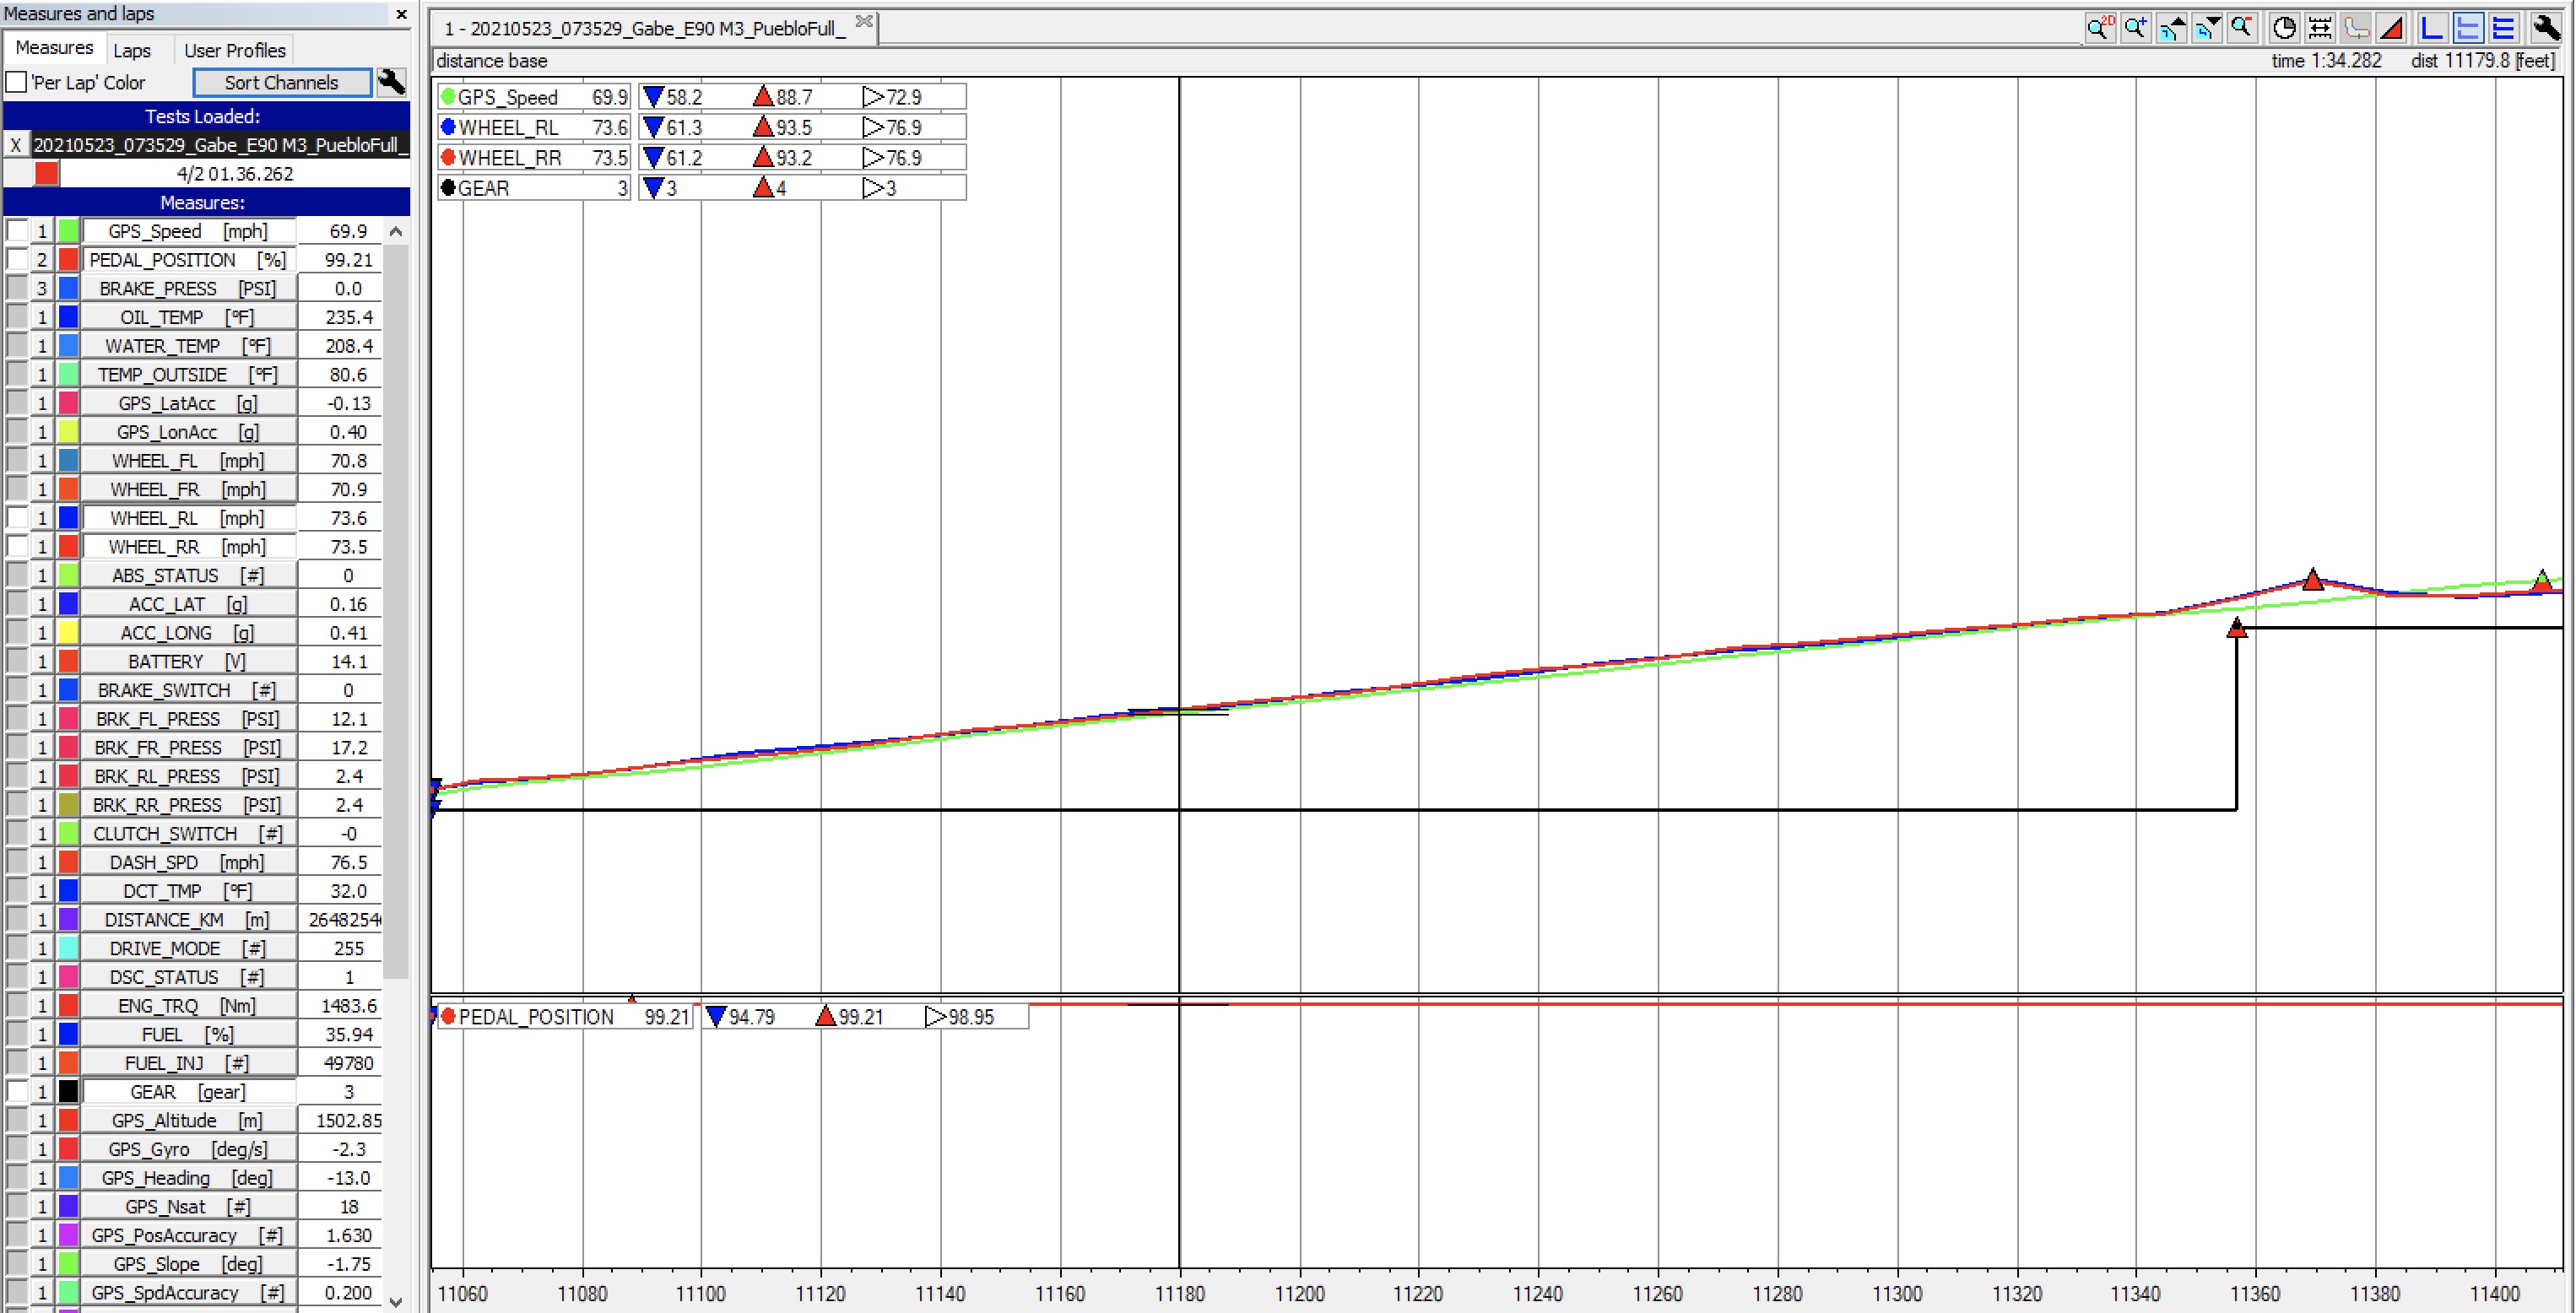Click the yellow ACC_LONG color swatch
Image resolution: width=2576 pixels, height=1313 pixels.
[x=68, y=633]
